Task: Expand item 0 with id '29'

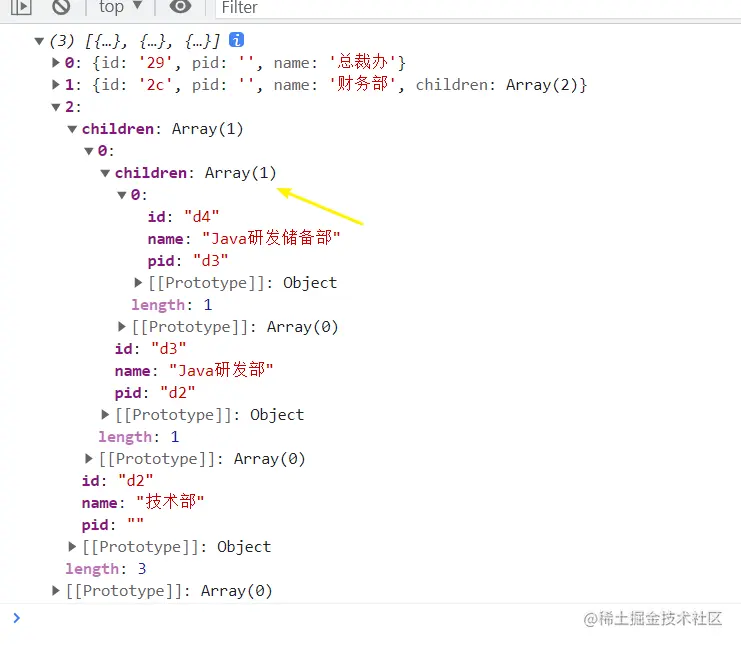Action: [x=56, y=62]
